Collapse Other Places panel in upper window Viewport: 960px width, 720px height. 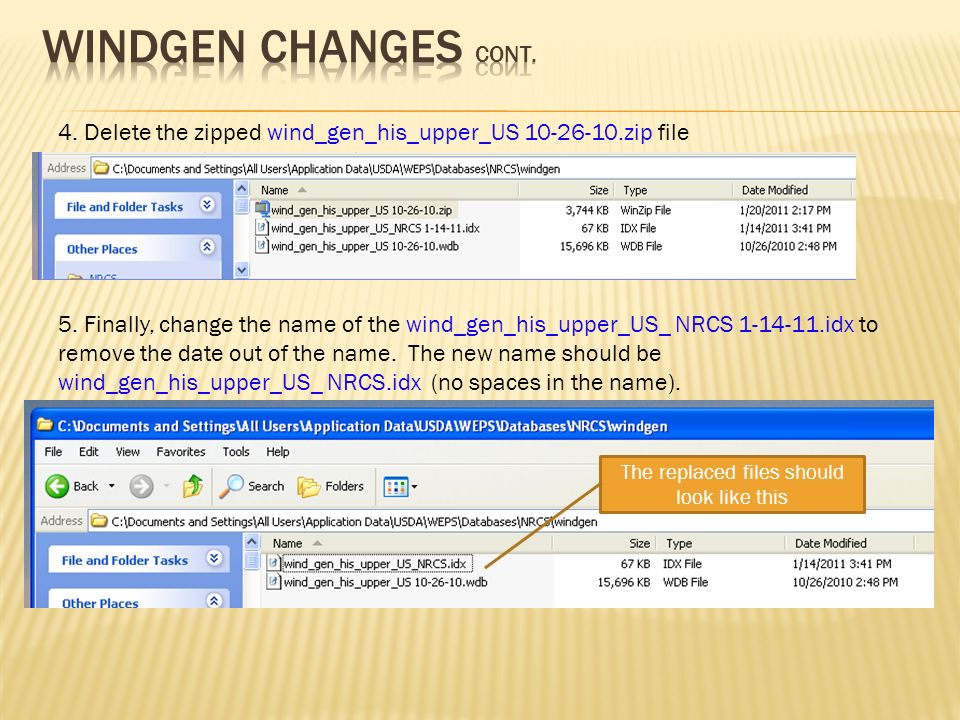point(207,247)
